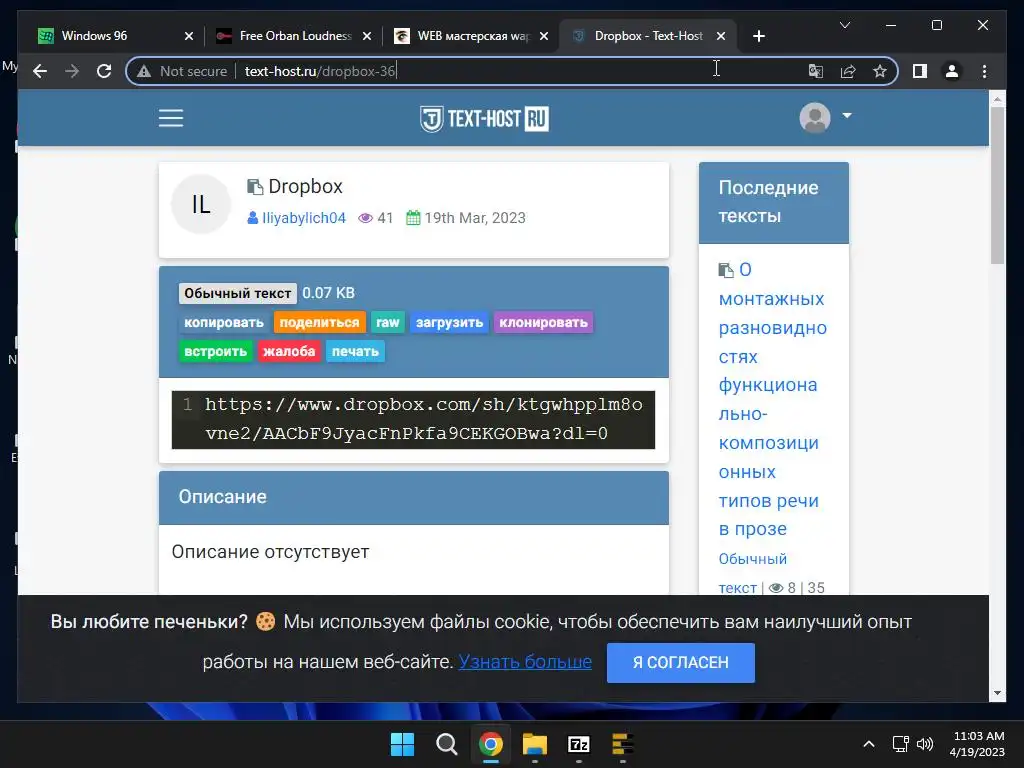This screenshot has height=768, width=1024.
Task: Open the Узнать больше cookie link
Action: [525, 662]
